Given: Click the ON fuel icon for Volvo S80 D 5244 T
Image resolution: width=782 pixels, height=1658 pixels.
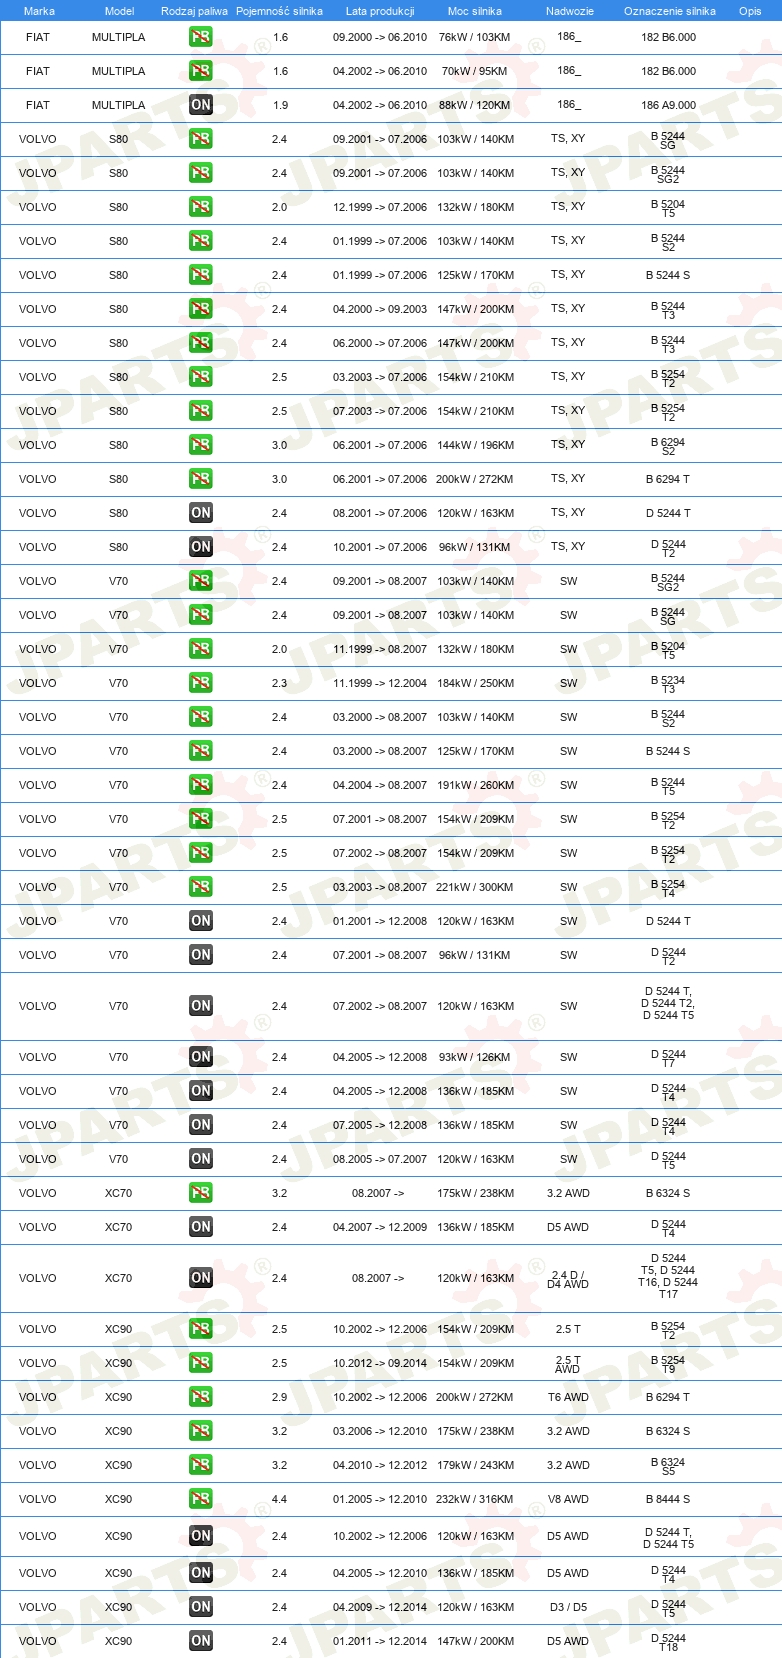Looking at the screenshot, I should [x=201, y=513].
